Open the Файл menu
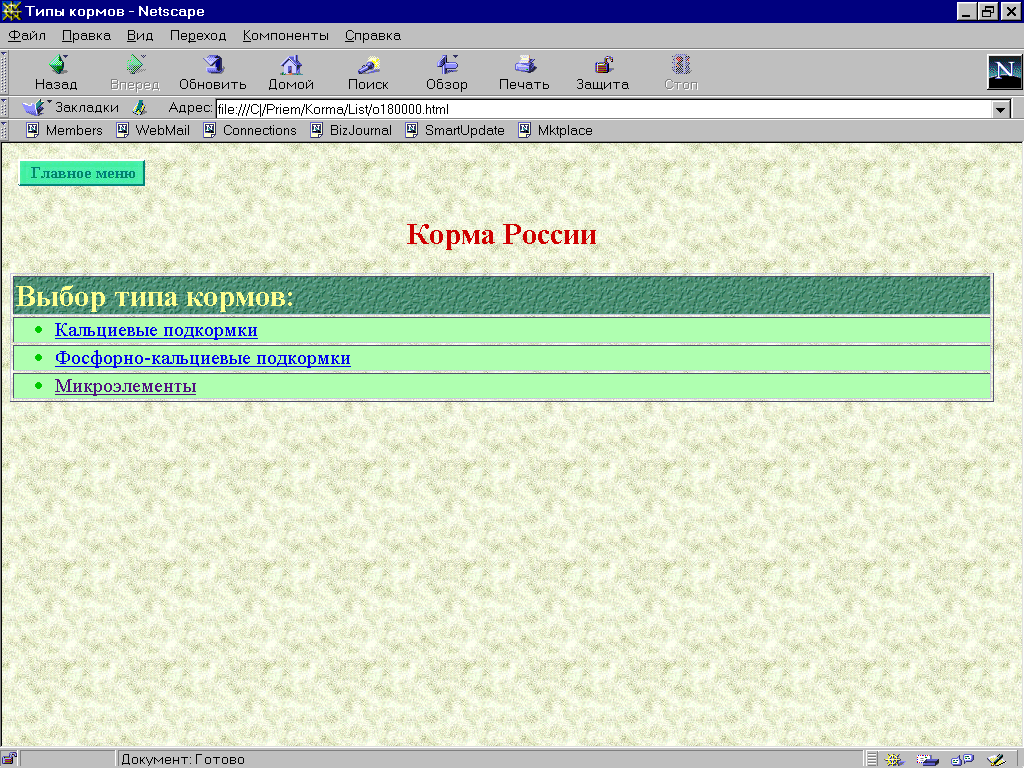The image size is (1024, 768). (27, 36)
